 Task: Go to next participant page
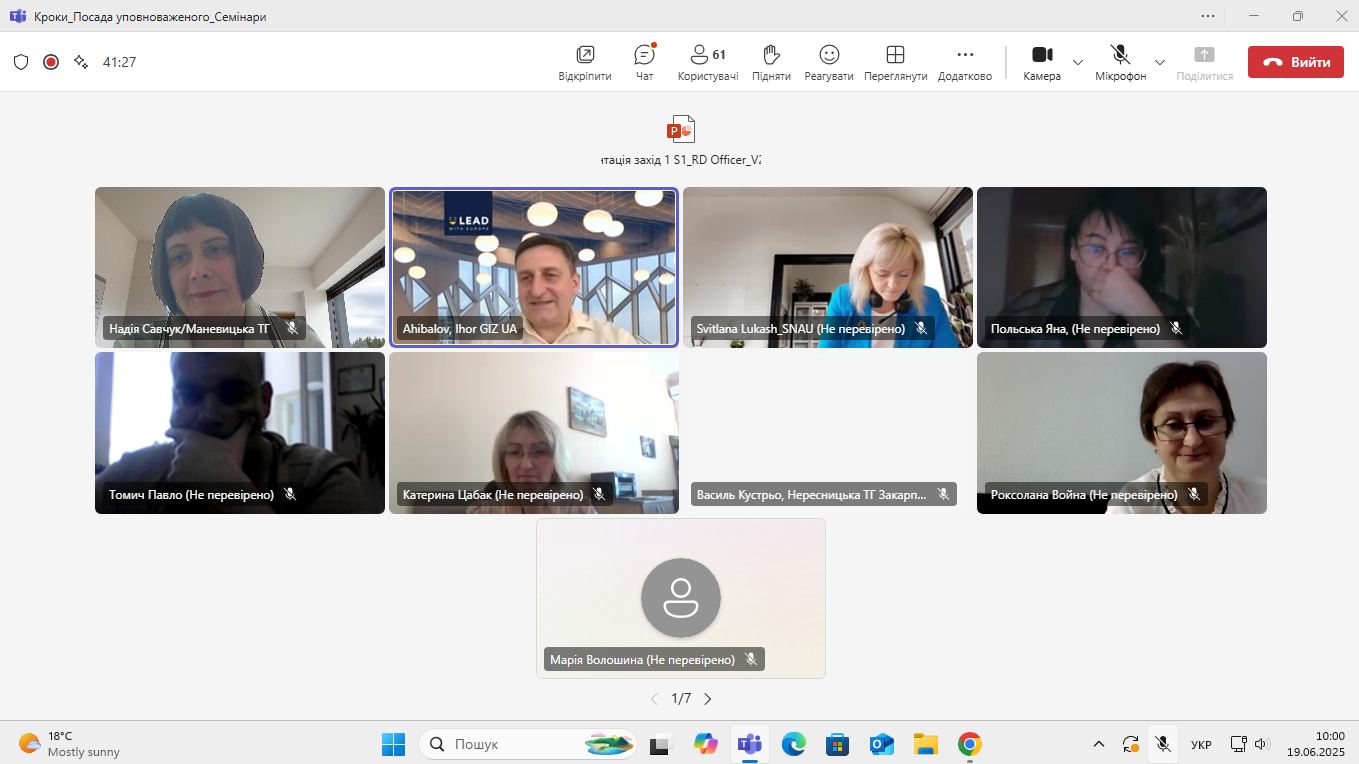tap(708, 699)
